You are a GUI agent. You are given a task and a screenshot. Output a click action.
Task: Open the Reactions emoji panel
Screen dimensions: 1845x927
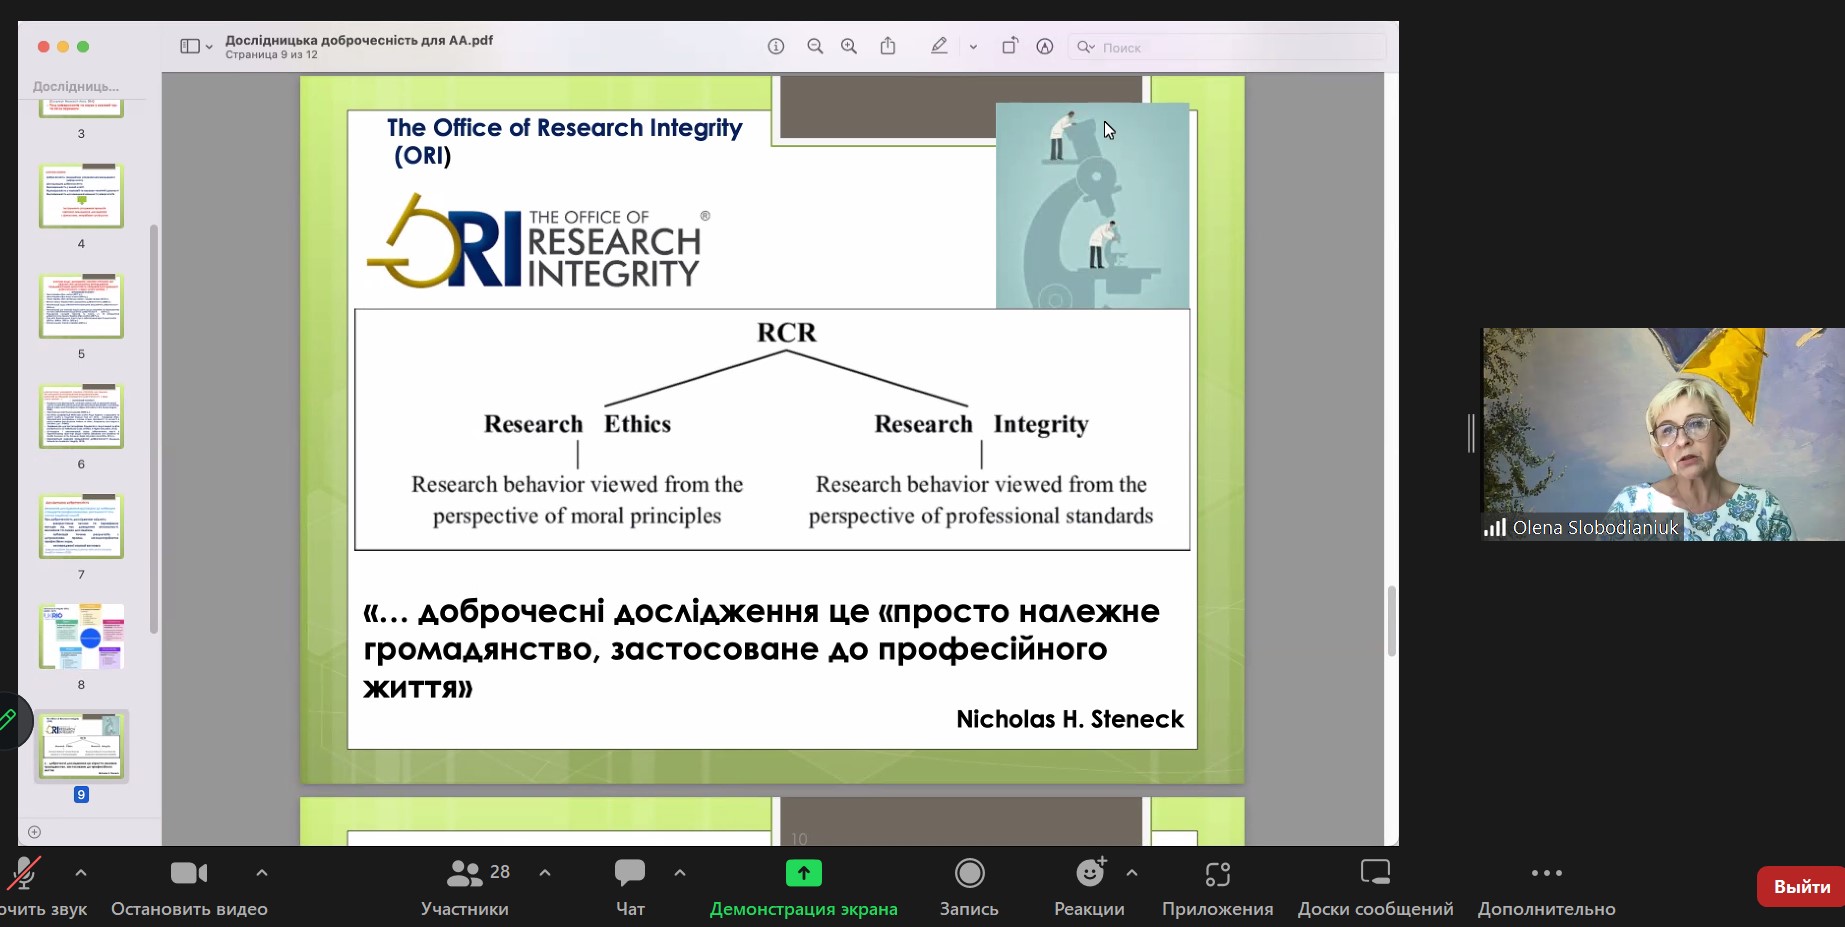pos(1090,873)
